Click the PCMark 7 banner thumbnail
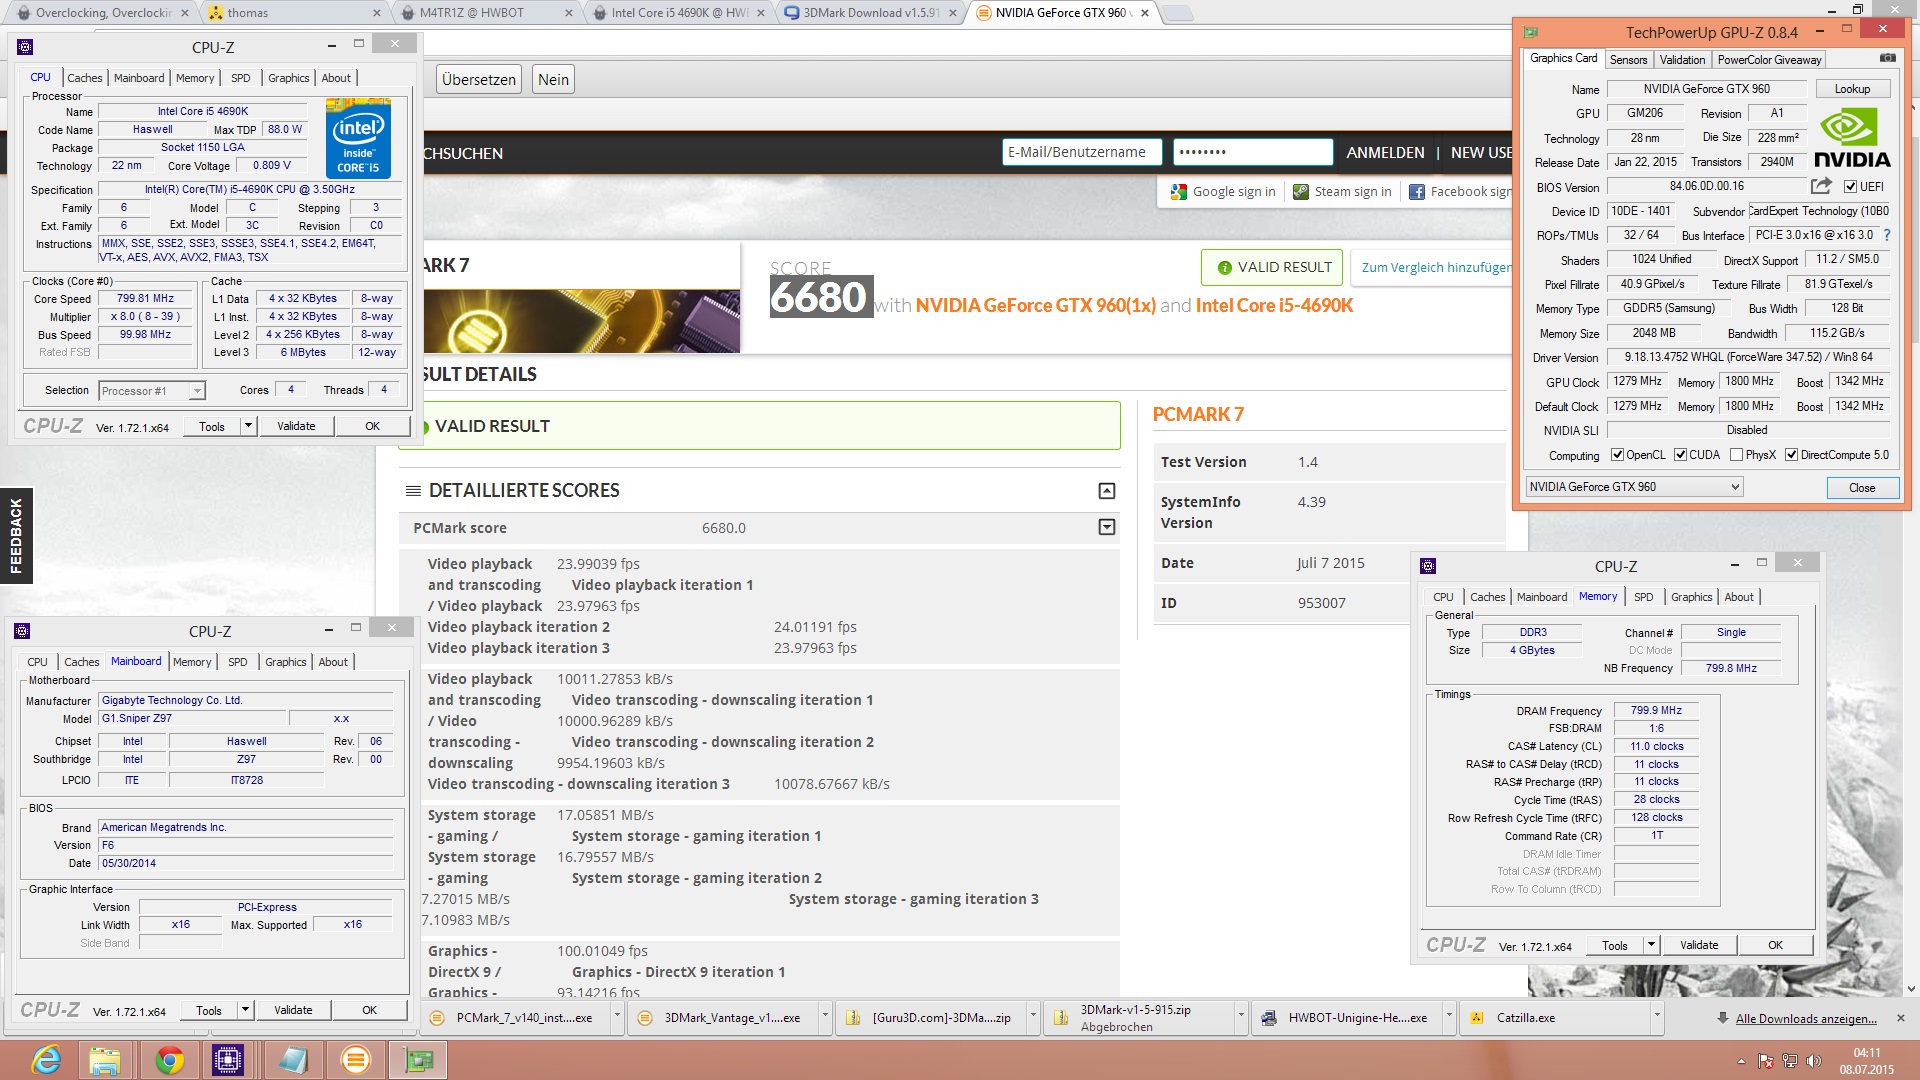 click(580, 321)
